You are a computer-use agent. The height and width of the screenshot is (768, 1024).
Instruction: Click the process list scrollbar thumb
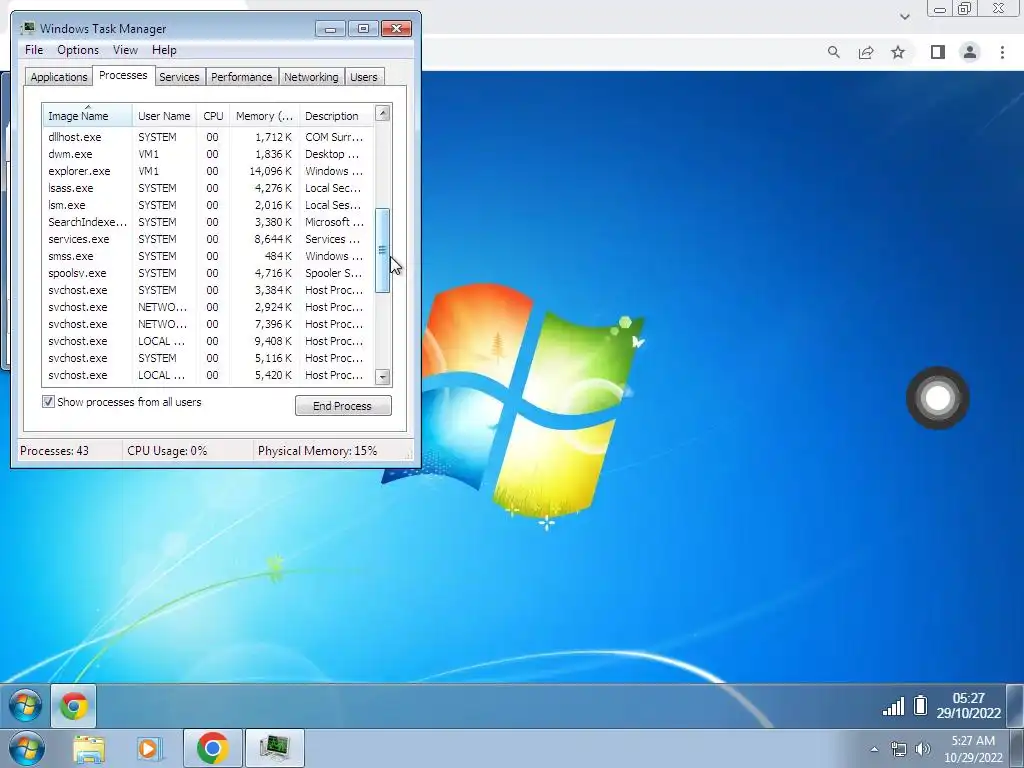coord(383,250)
